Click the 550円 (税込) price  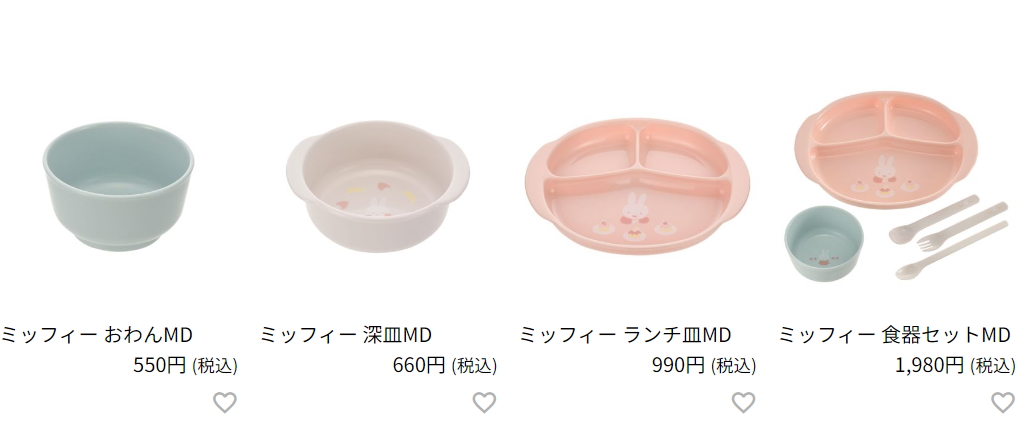click(185, 365)
